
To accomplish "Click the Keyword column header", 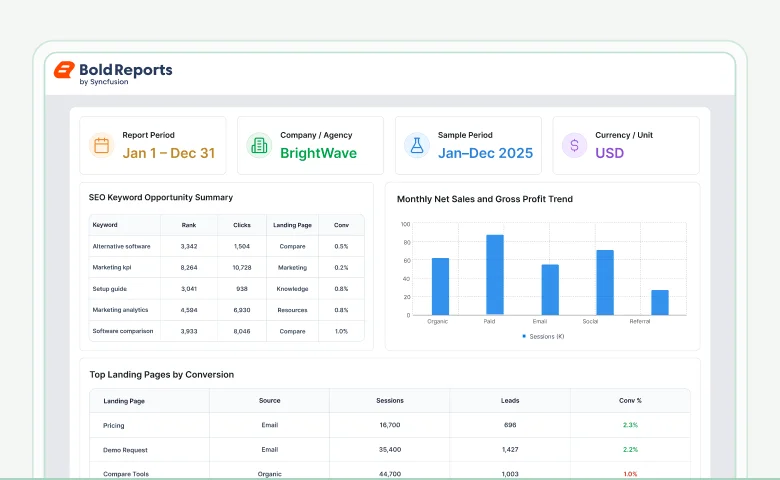I will [105, 225].
